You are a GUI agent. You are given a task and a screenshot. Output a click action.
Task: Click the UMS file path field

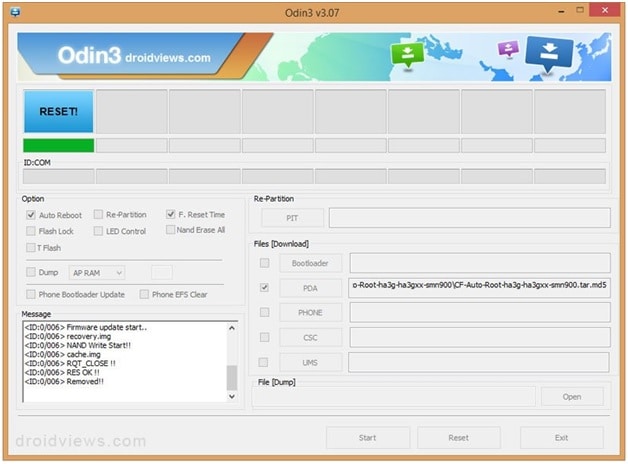pos(479,362)
